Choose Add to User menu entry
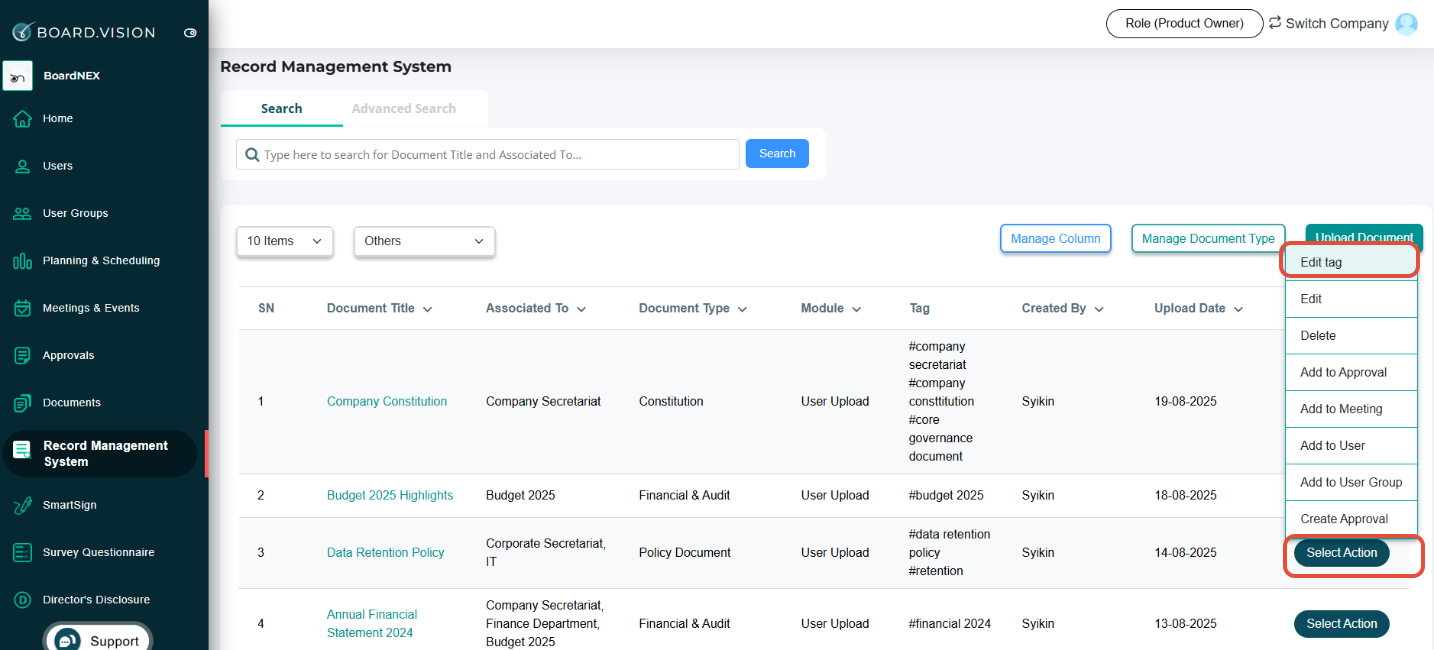 (1351, 446)
